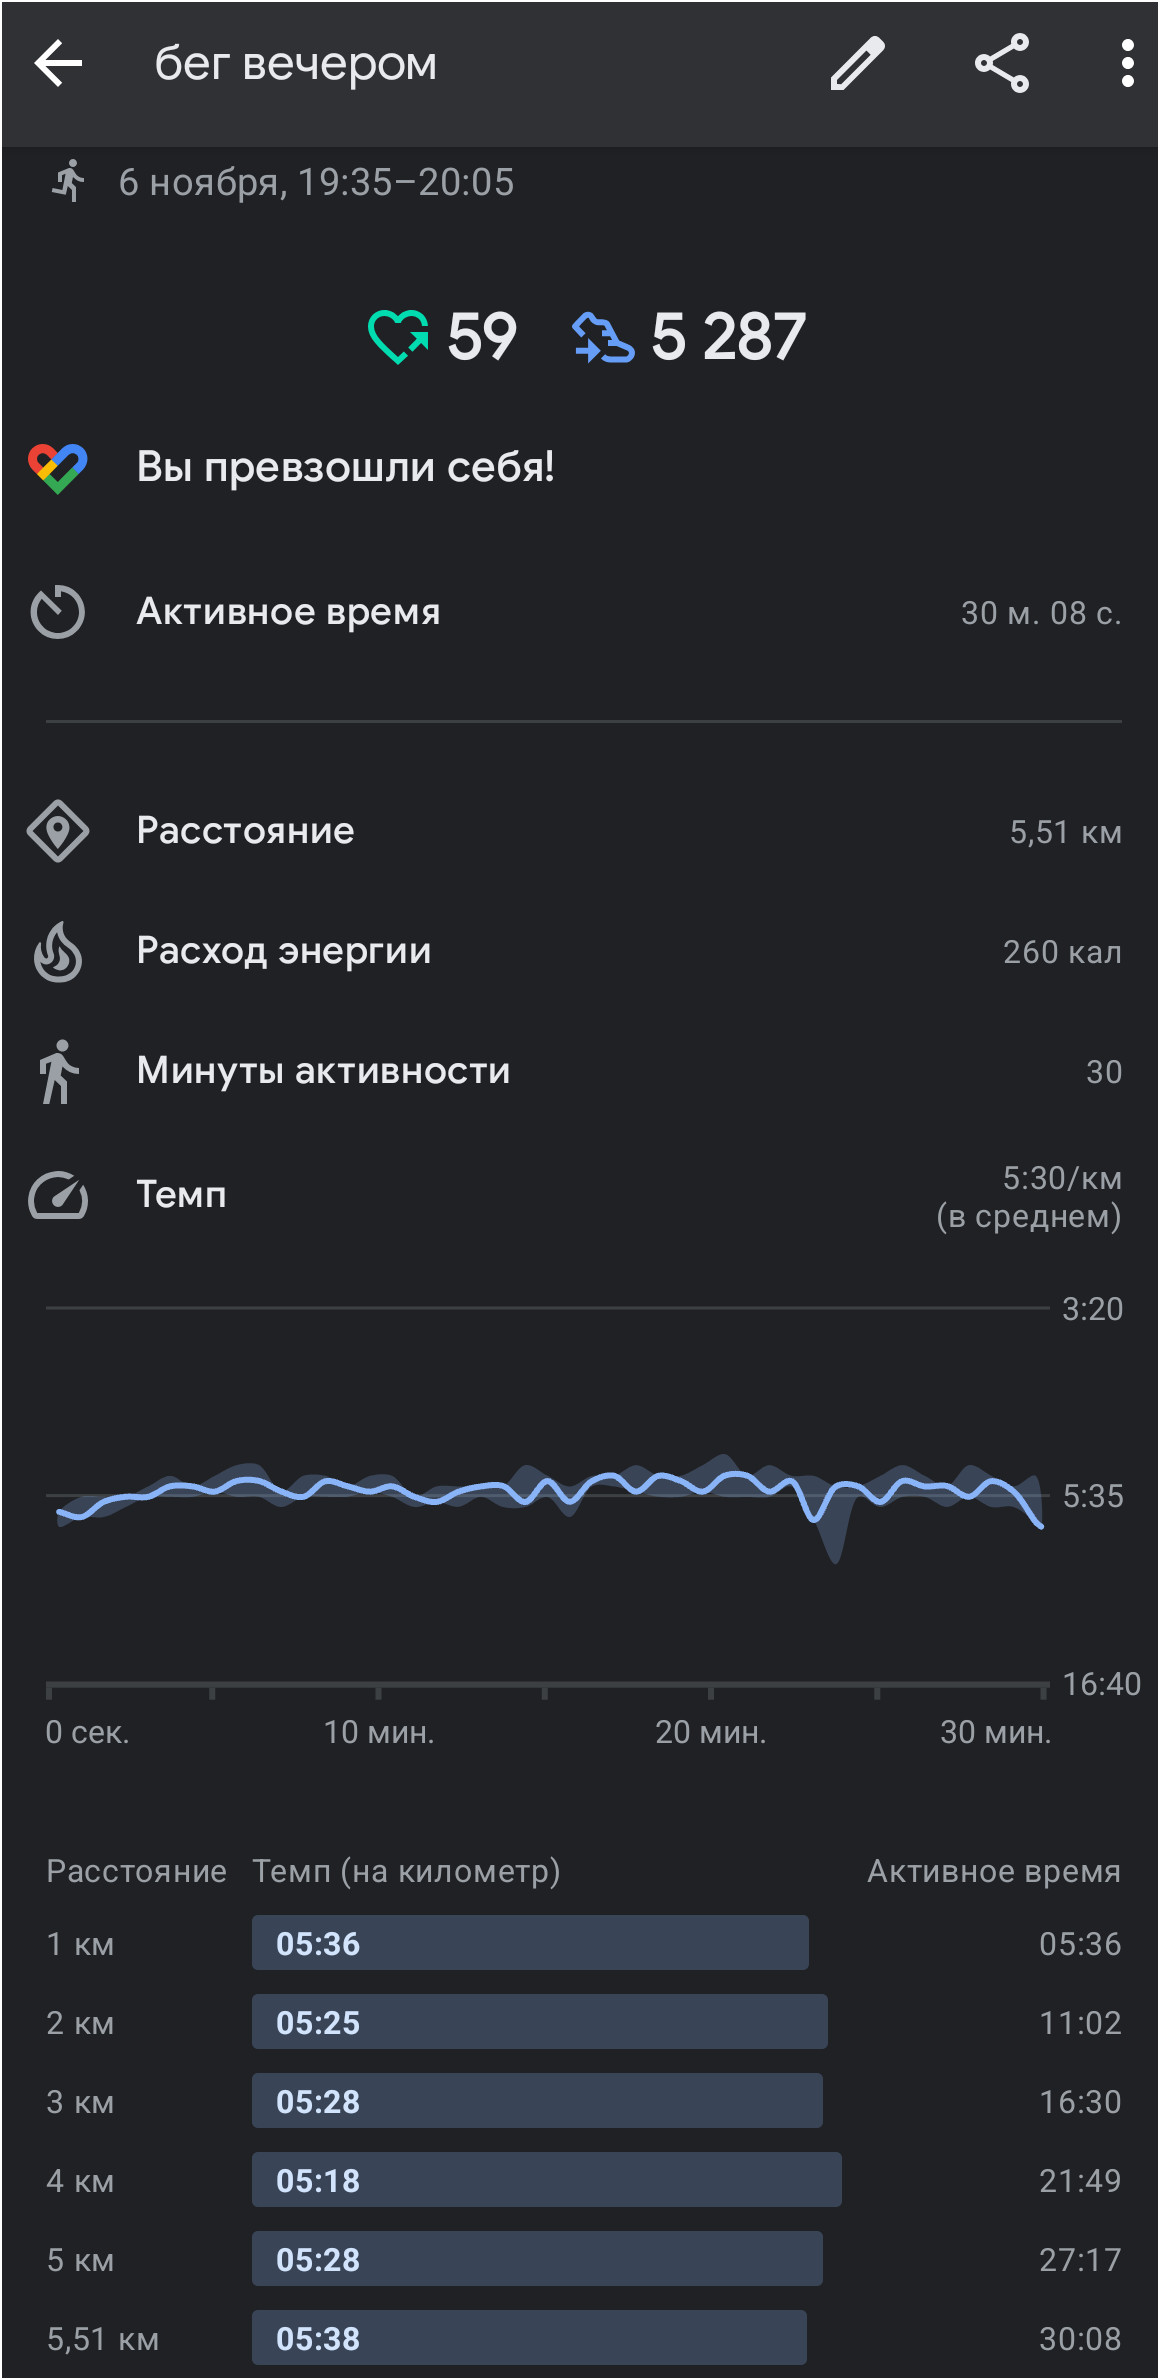Tap the pace speedometer icon
This screenshot has width=1160, height=2380.
58,1195
